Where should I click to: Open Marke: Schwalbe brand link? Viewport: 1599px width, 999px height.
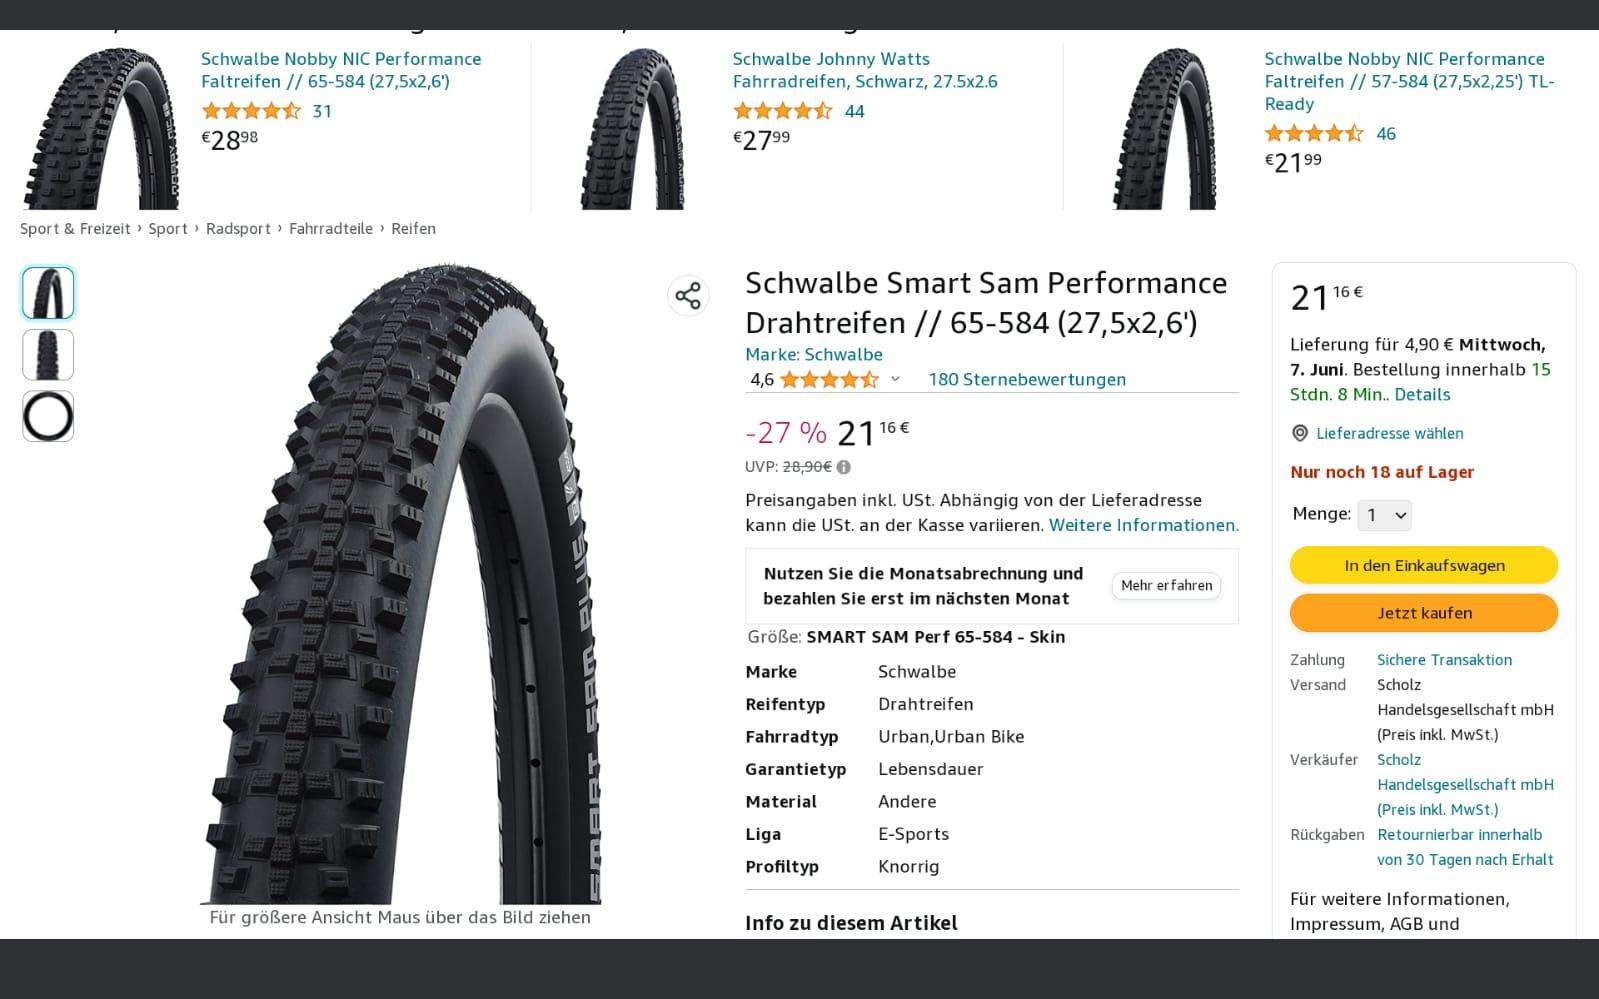(813, 354)
